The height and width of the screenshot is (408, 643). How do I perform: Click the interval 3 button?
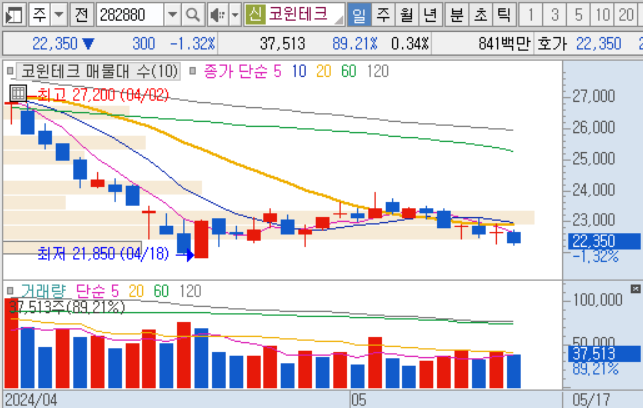click(x=554, y=15)
